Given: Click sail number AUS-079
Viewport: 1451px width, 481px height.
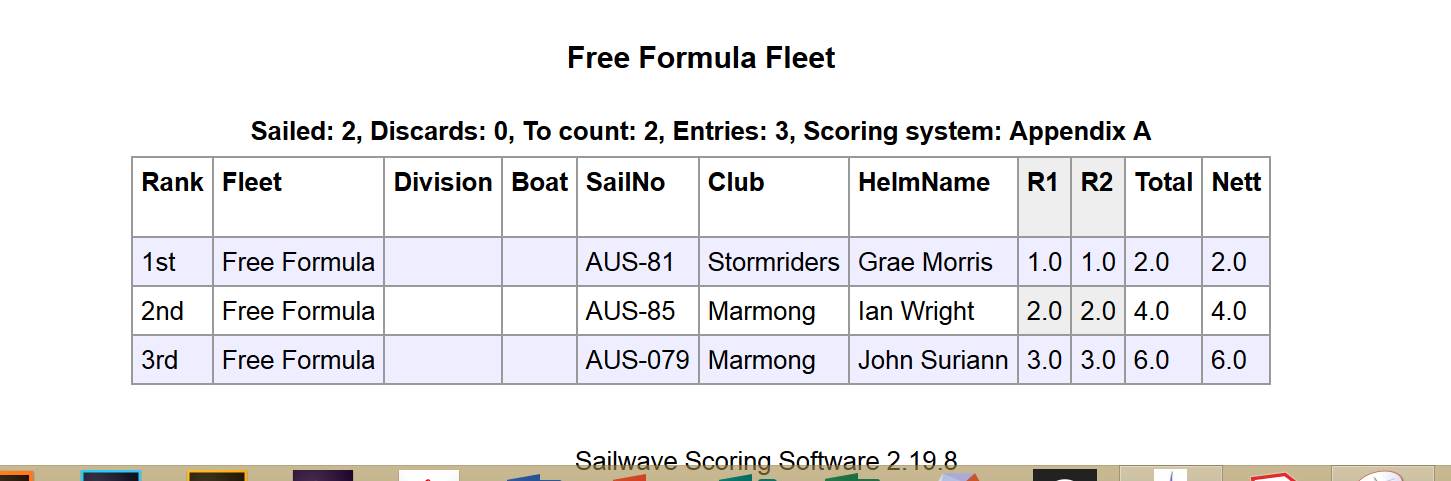Looking at the screenshot, I should [637, 360].
